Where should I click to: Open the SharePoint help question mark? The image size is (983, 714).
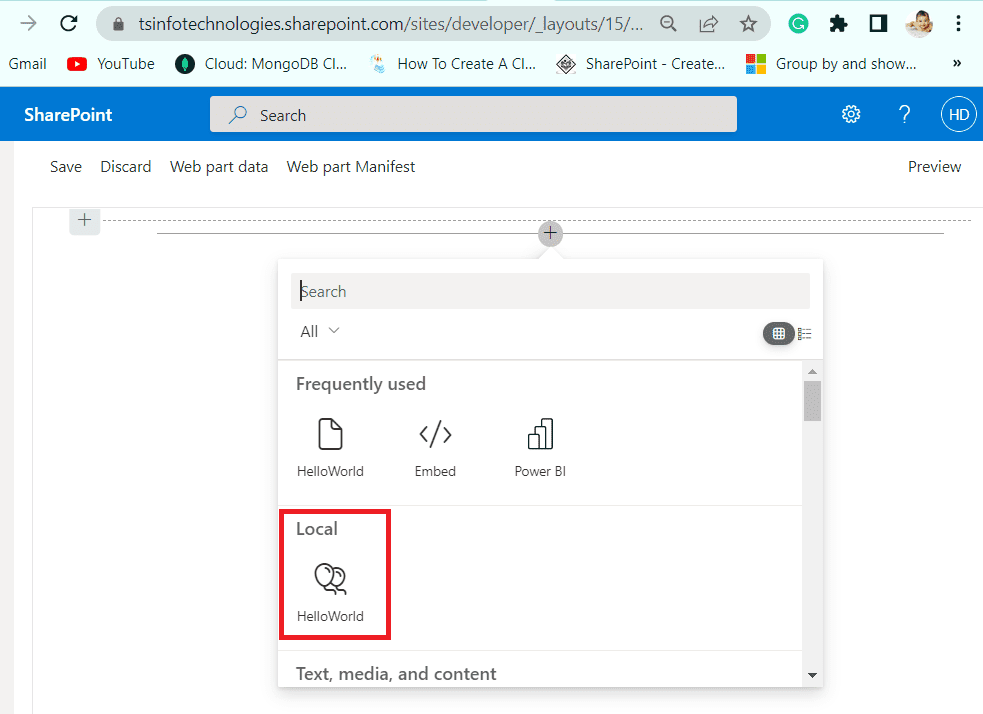coord(904,114)
